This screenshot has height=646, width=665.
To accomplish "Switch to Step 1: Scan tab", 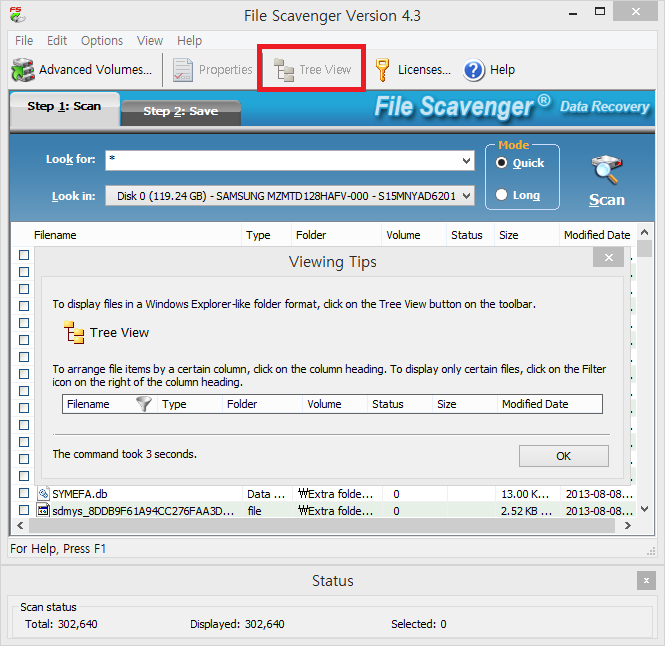I will (64, 109).
